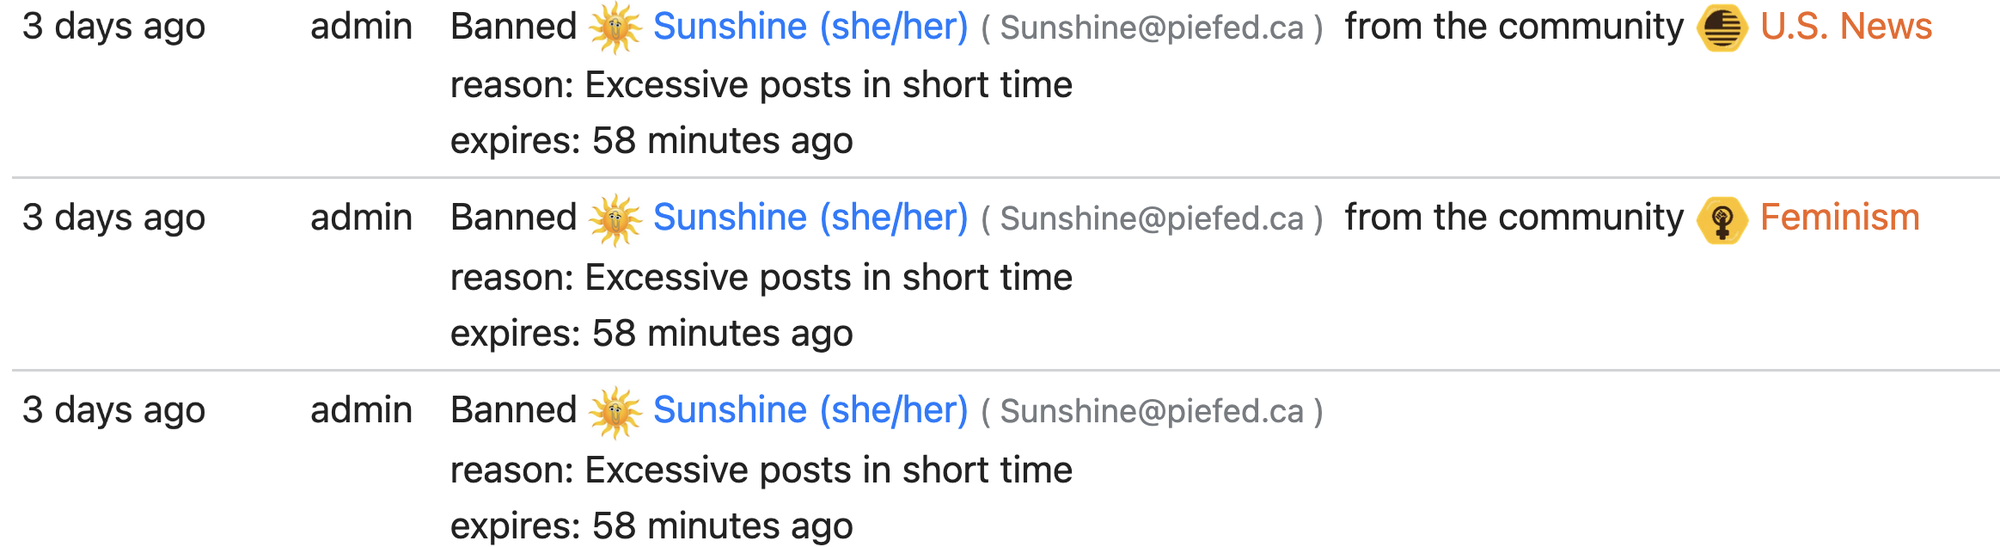Viewport: 2000px width, 547px height.
Task: Open Sunshine (she/her) profile in the Feminism entry
Action: click(810, 218)
